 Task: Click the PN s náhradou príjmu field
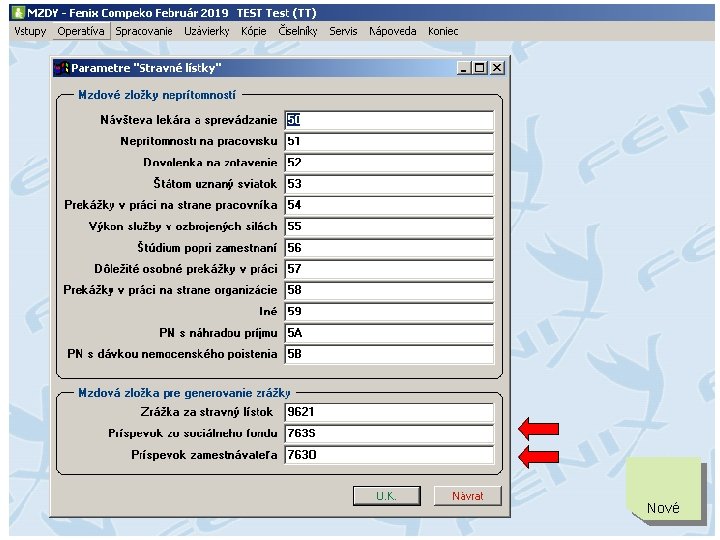pos(389,333)
